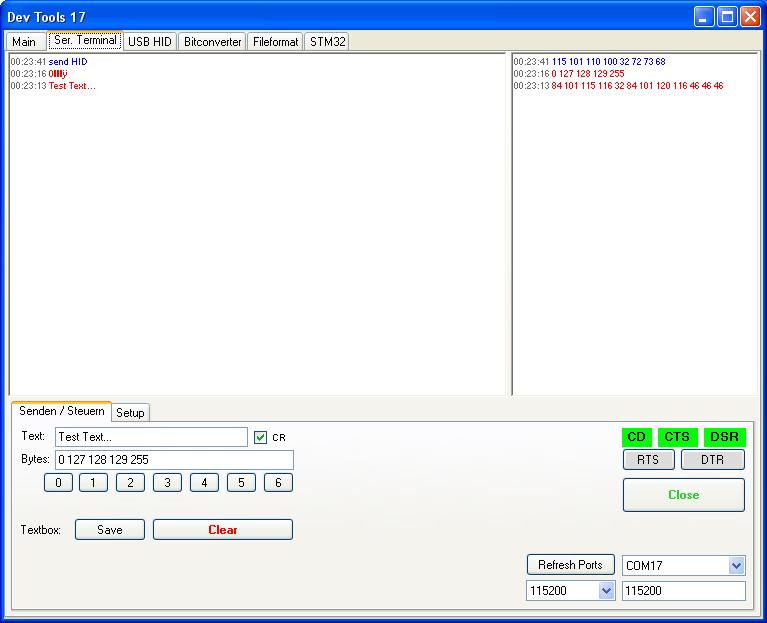Click the Refresh Ports button
Viewport: 767px width, 623px height.
tap(570, 565)
